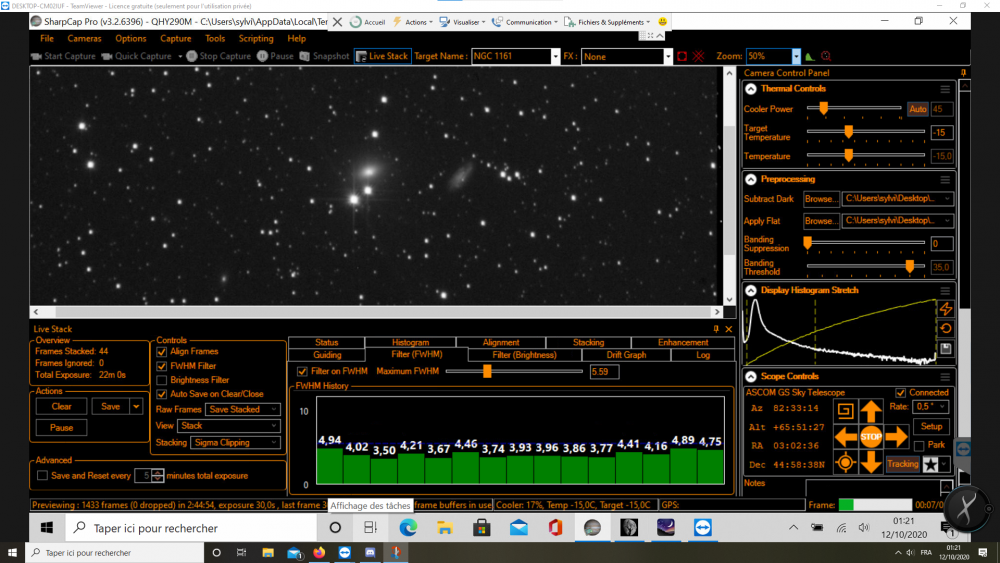
Task: Toggle the Align Frames checkbox
Action: 162,352
